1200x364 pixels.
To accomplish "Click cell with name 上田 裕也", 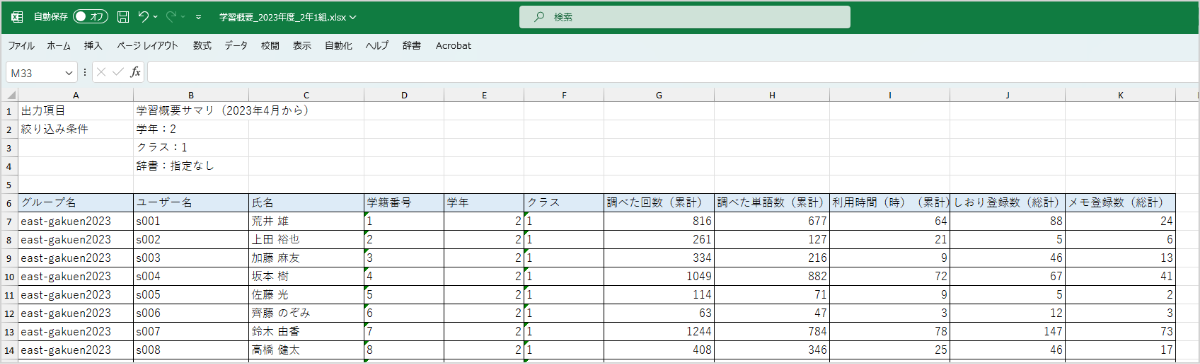I will (306, 239).
